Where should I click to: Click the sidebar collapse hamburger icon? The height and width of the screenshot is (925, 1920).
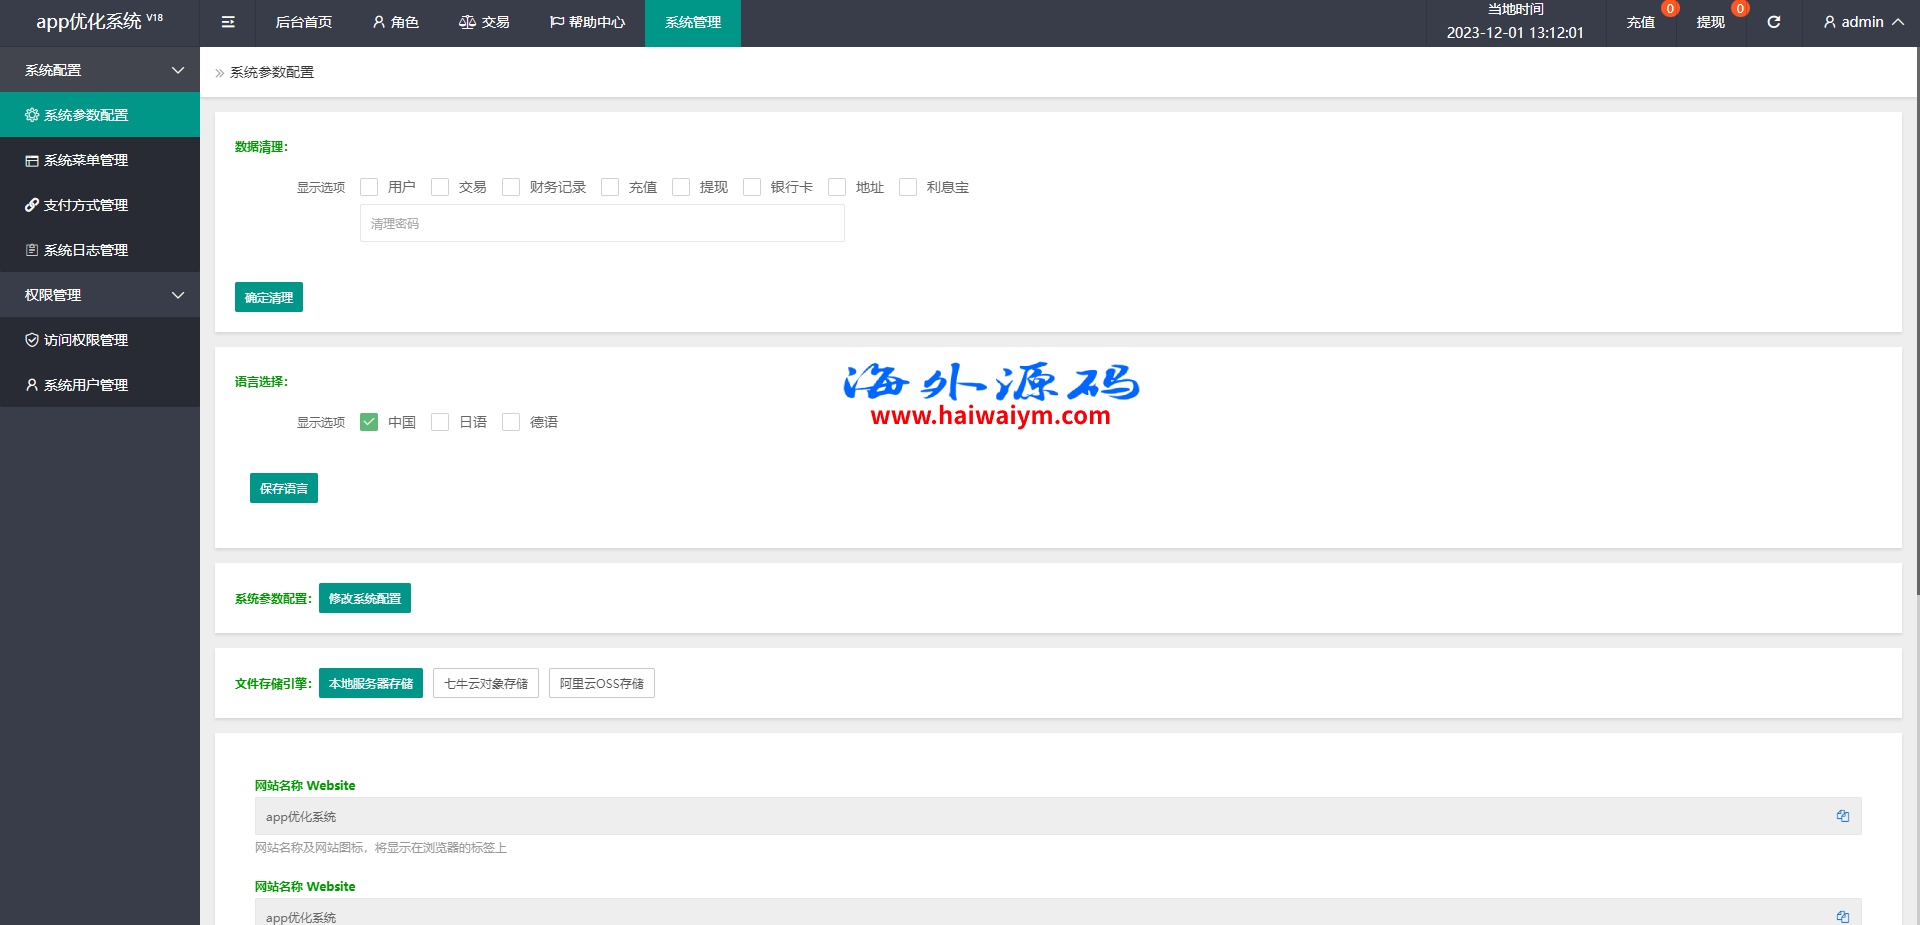[228, 22]
